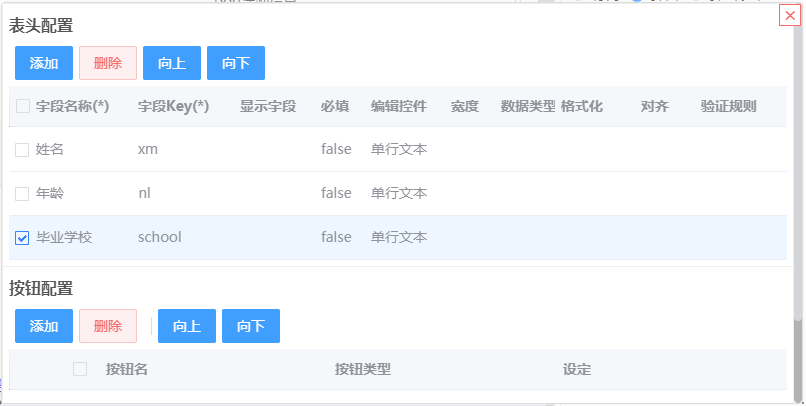This screenshot has height=406, width=806.
Task: Move header row up with 向上
Action: coord(172,63)
